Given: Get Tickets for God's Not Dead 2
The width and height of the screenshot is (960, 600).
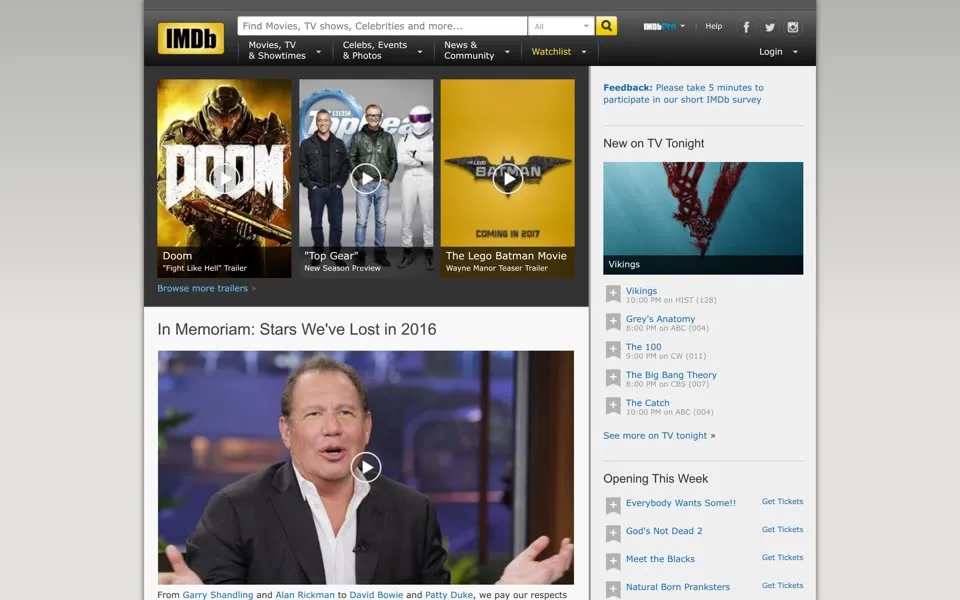Looking at the screenshot, I should (782, 530).
